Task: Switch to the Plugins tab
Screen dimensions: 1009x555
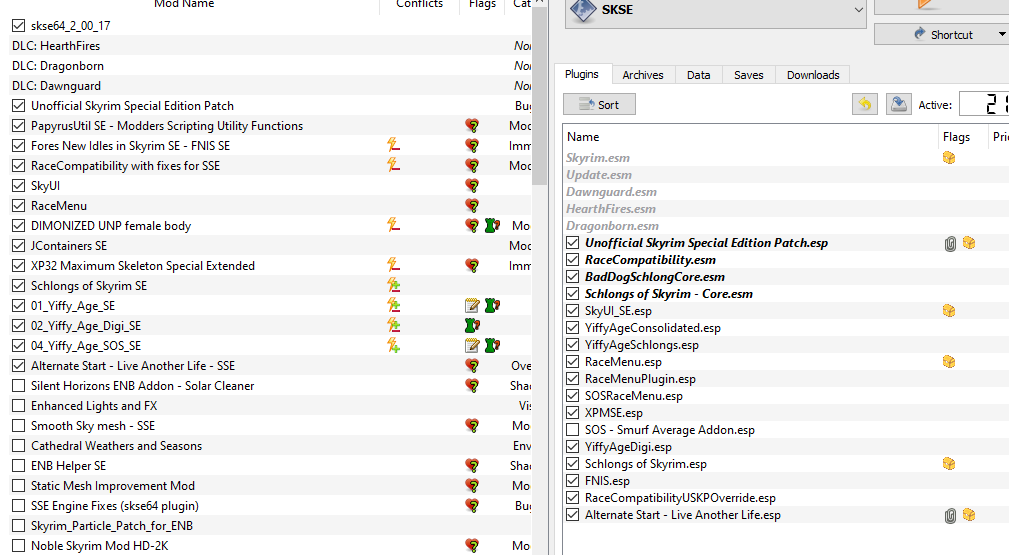Action: 582,74
